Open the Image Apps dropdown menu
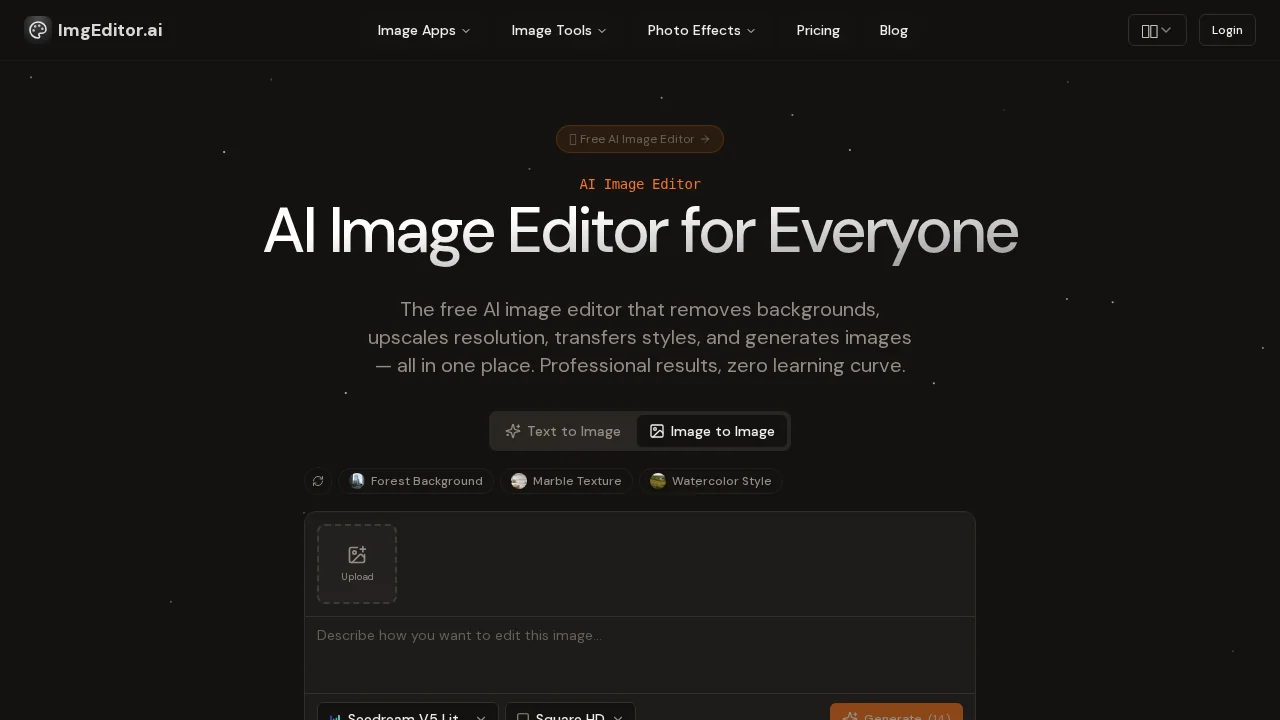This screenshot has width=1280, height=720. 424,30
